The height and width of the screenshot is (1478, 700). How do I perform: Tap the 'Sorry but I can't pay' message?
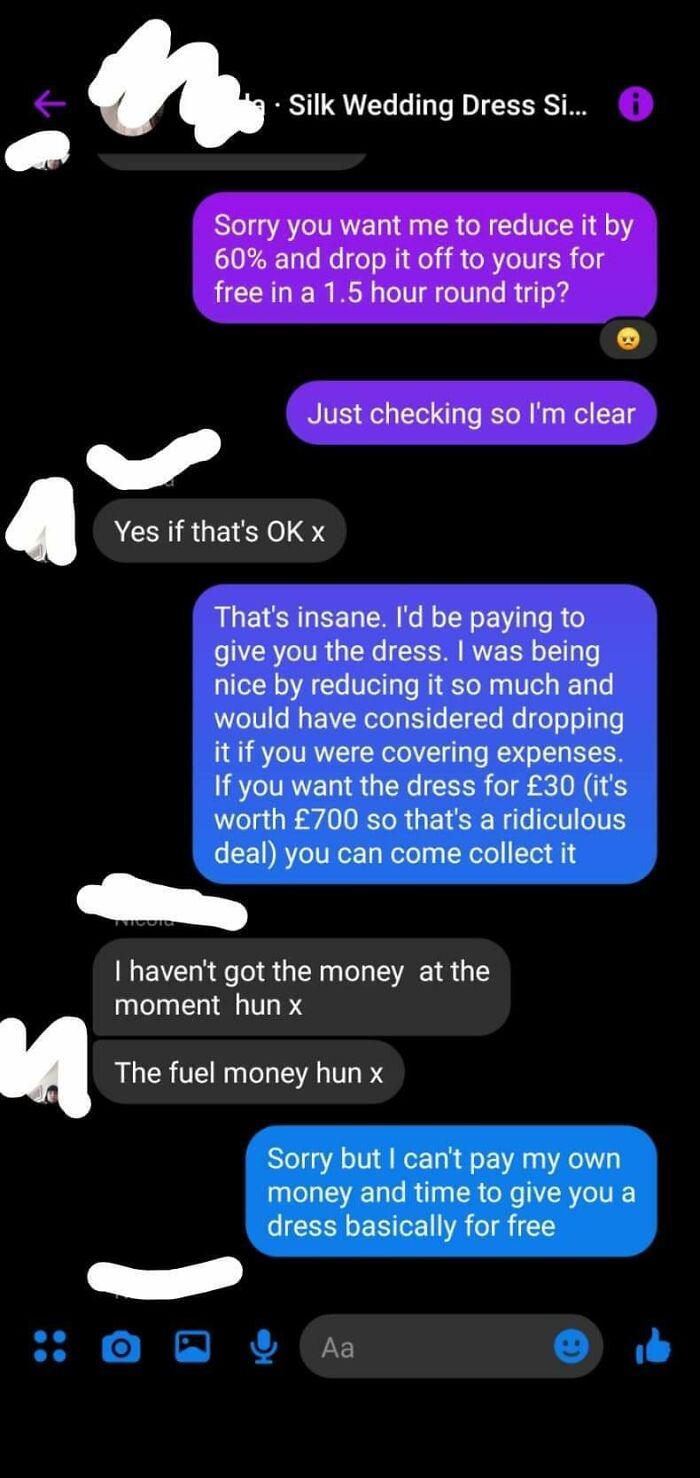pyautogui.click(x=451, y=1192)
